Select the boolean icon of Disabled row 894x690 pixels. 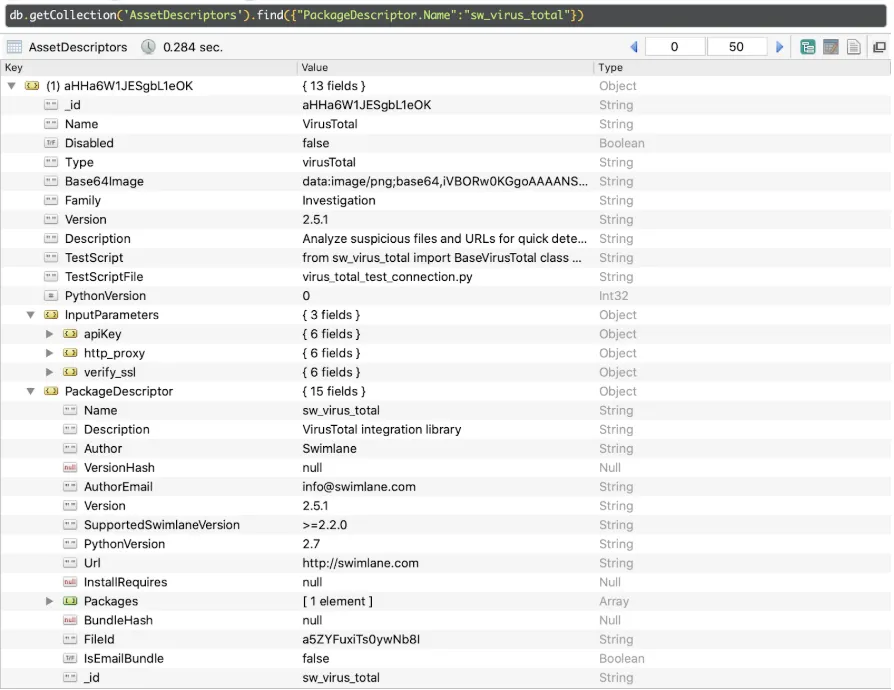point(51,143)
